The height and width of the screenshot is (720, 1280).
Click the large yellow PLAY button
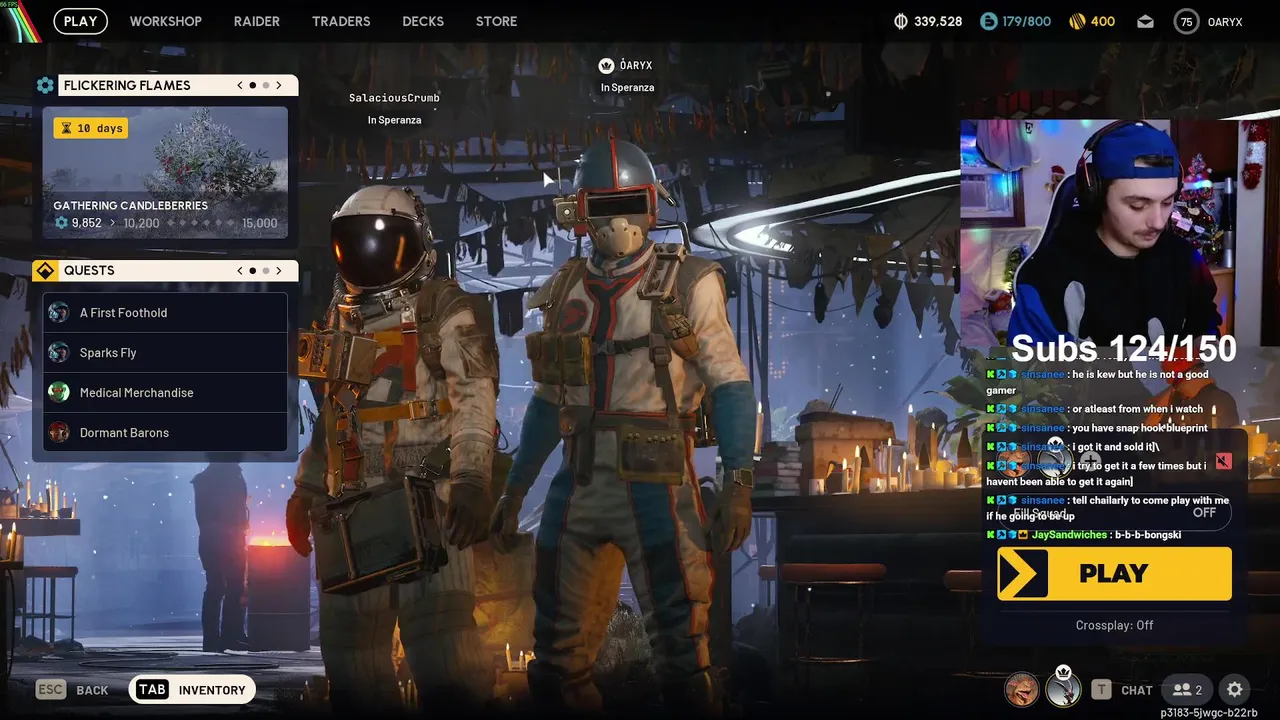[1114, 573]
